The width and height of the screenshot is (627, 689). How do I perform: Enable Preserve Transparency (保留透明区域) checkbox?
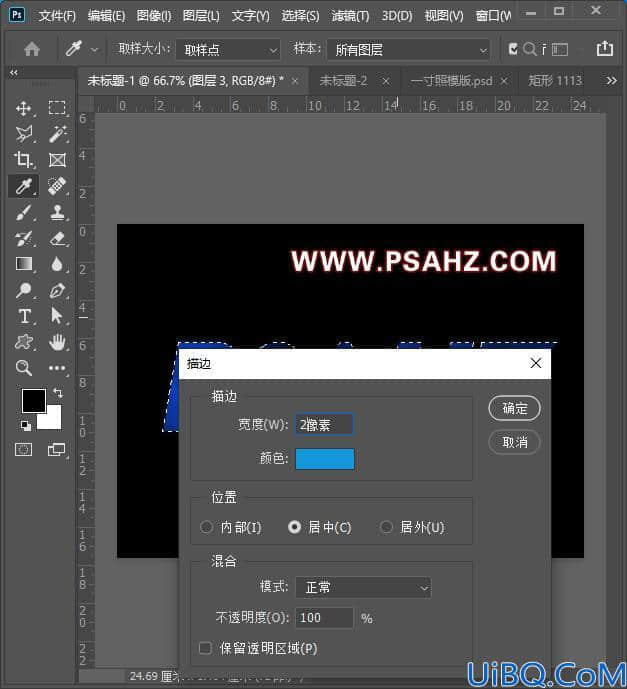pyautogui.click(x=205, y=648)
